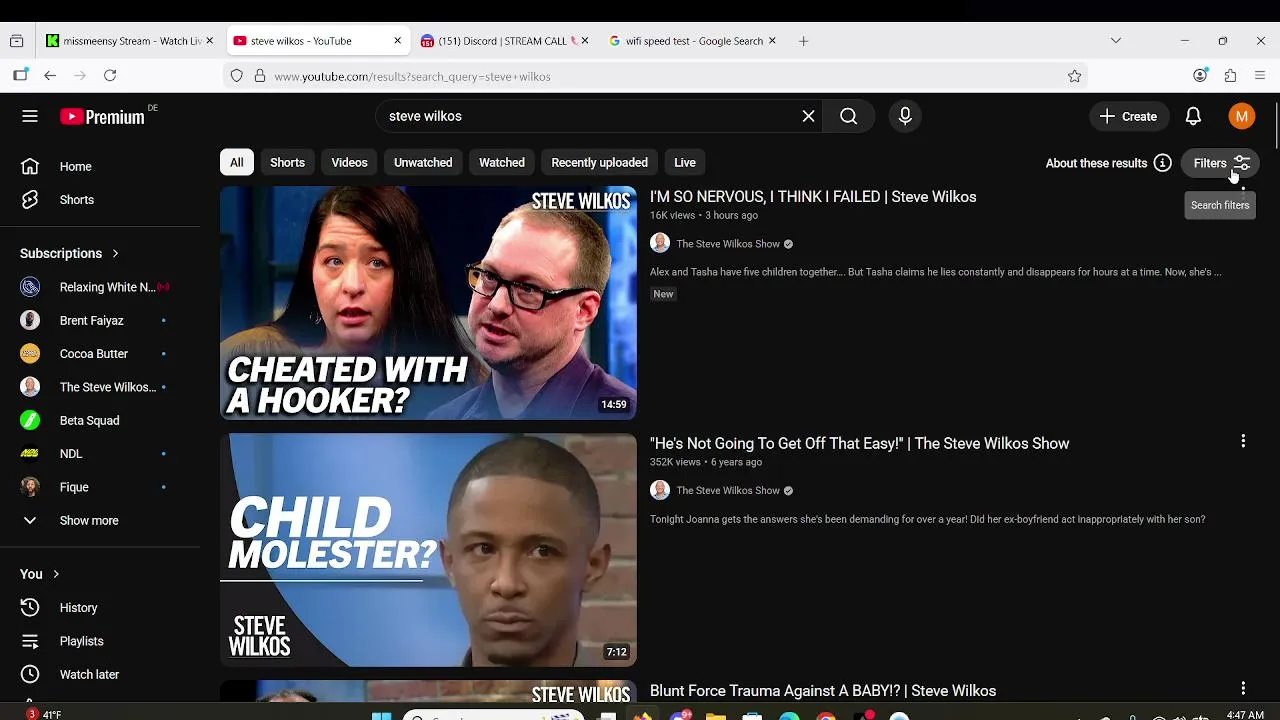Select the Watched filter chip
The width and height of the screenshot is (1280, 720).
pos(502,163)
